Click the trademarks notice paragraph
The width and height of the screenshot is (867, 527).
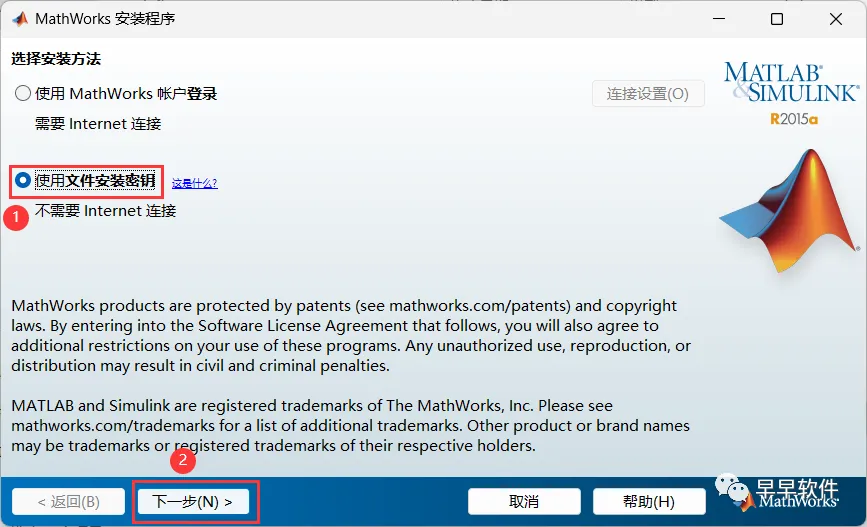[x=351, y=426]
